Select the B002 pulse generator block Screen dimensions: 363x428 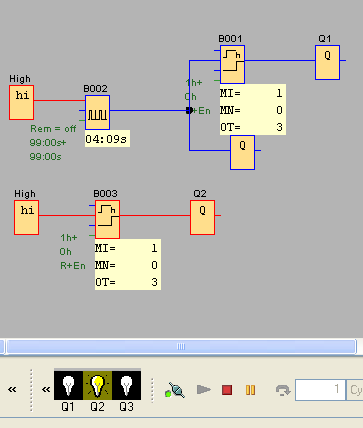(x=97, y=112)
